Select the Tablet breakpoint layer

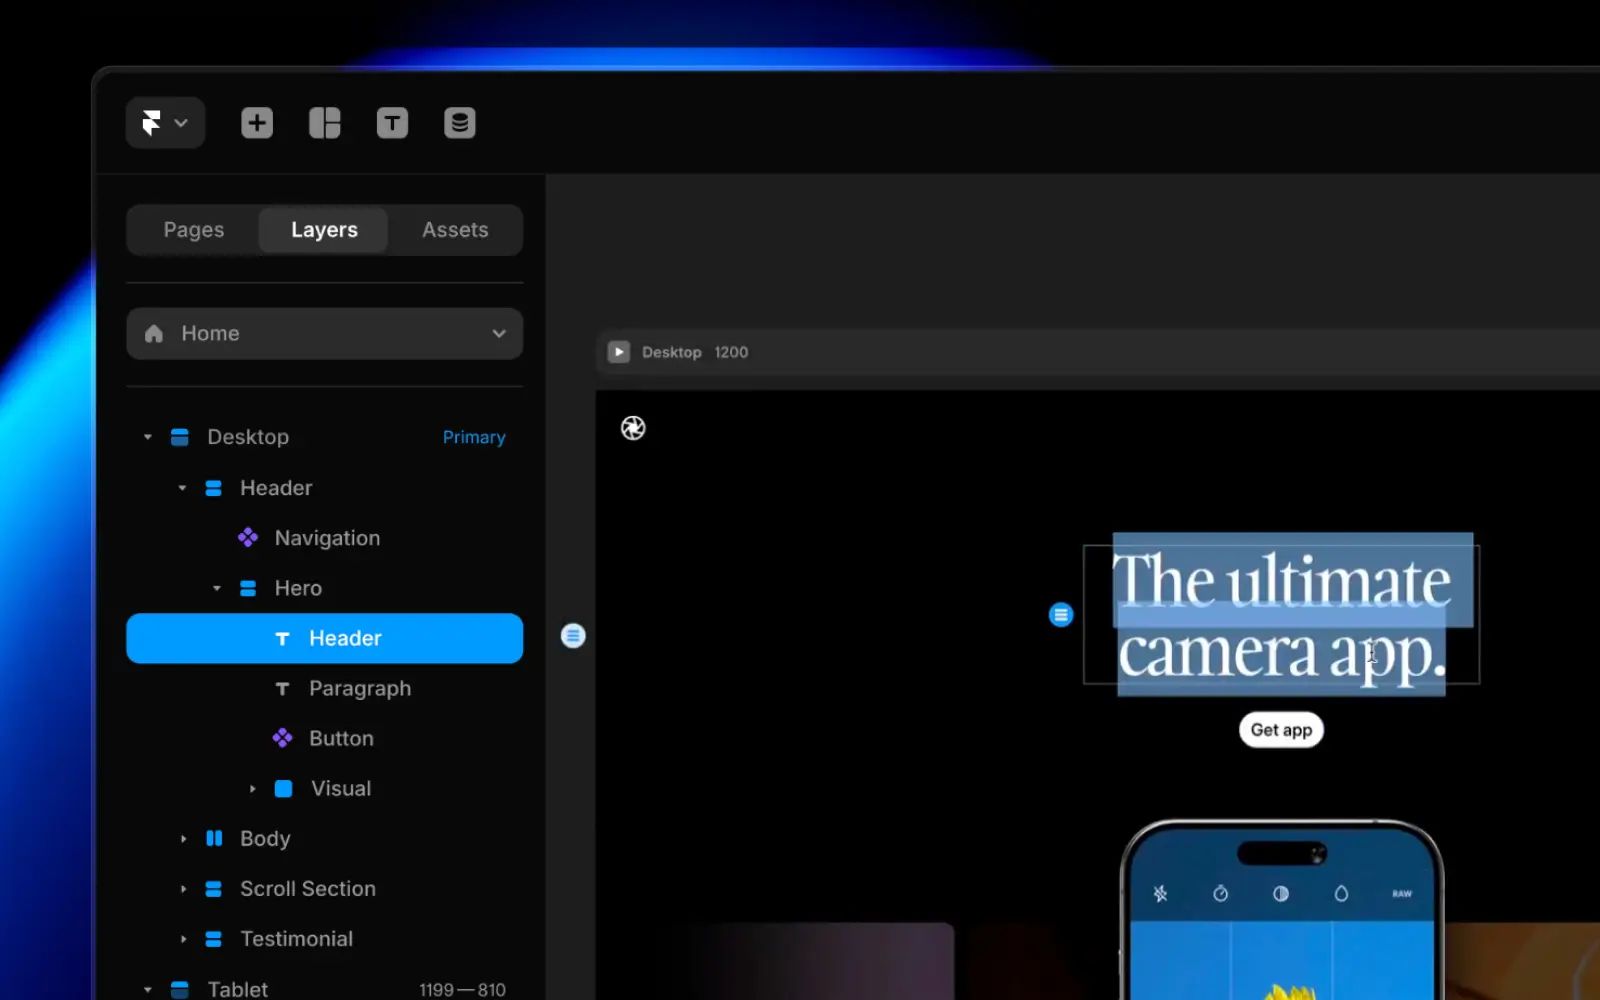tap(325, 988)
